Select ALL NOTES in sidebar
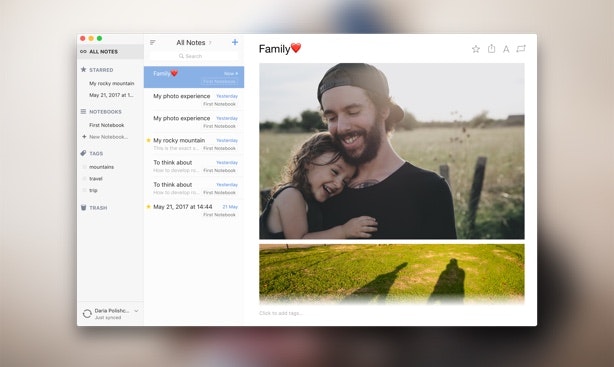 coord(110,51)
